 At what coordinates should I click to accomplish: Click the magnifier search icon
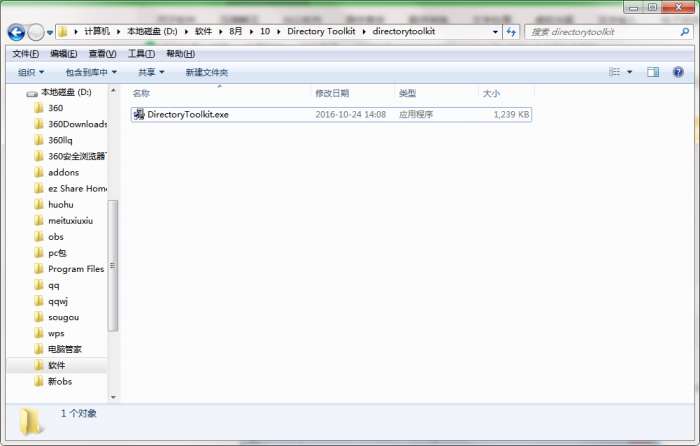pyautogui.click(x=684, y=32)
